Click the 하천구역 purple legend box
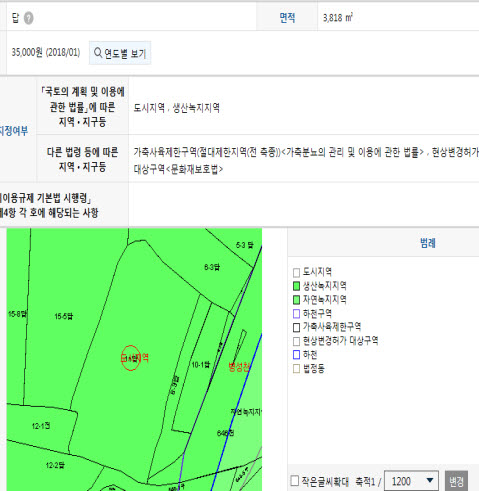 (296, 314)
